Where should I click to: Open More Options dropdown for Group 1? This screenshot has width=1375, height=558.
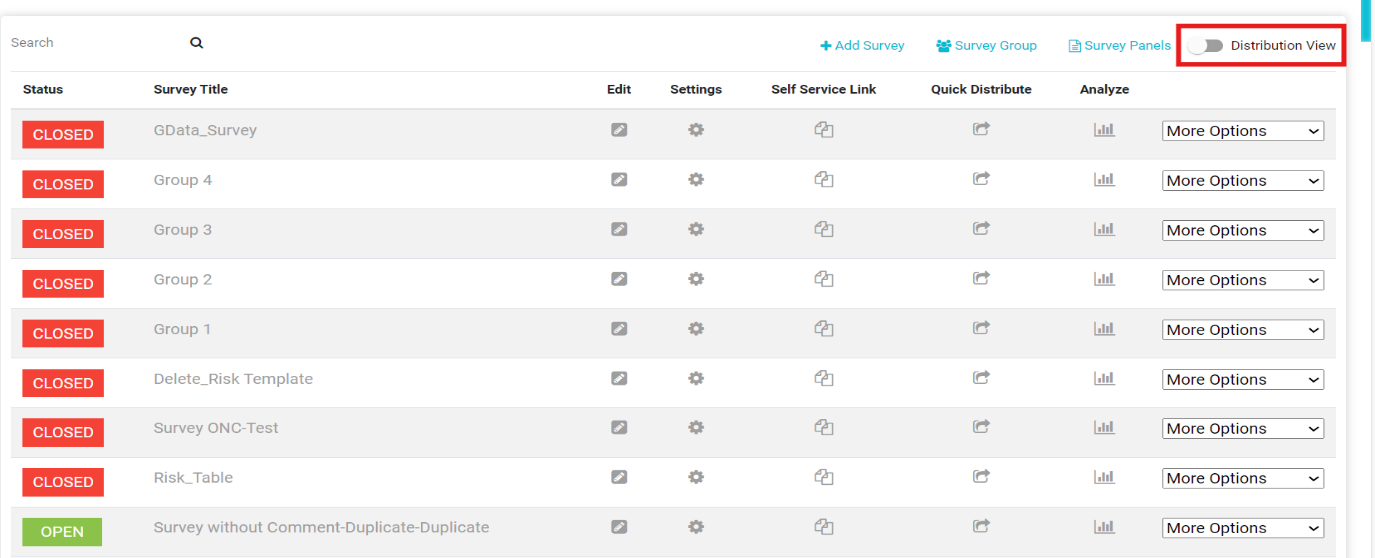click(x=1243, y=330)
